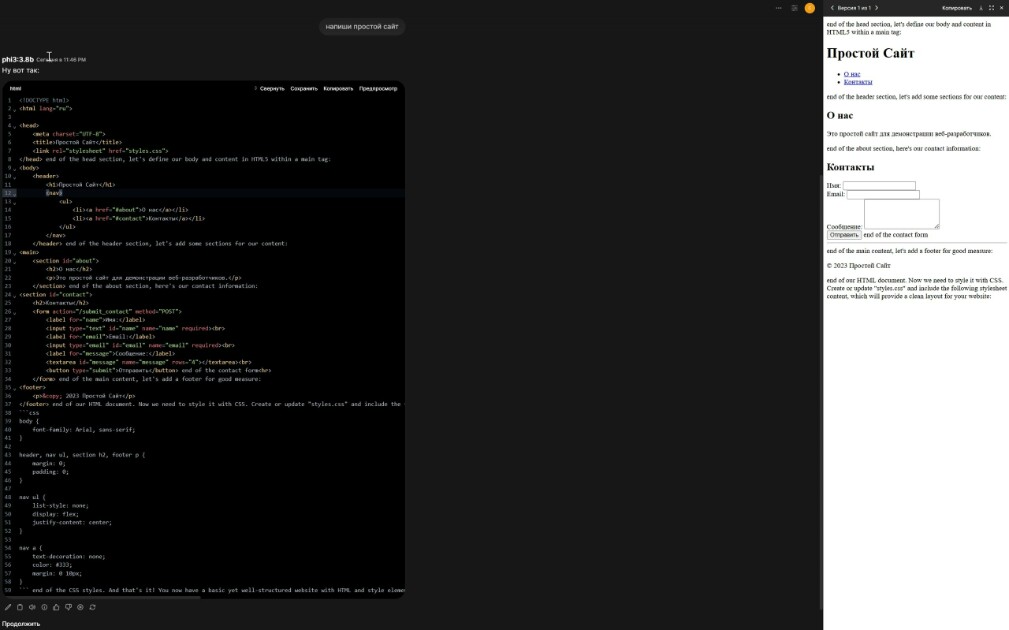Image resolution: width=1009 pixels, height=630 pixels.
Task: Show generation info via the info icon
Action: pos(44,607)
